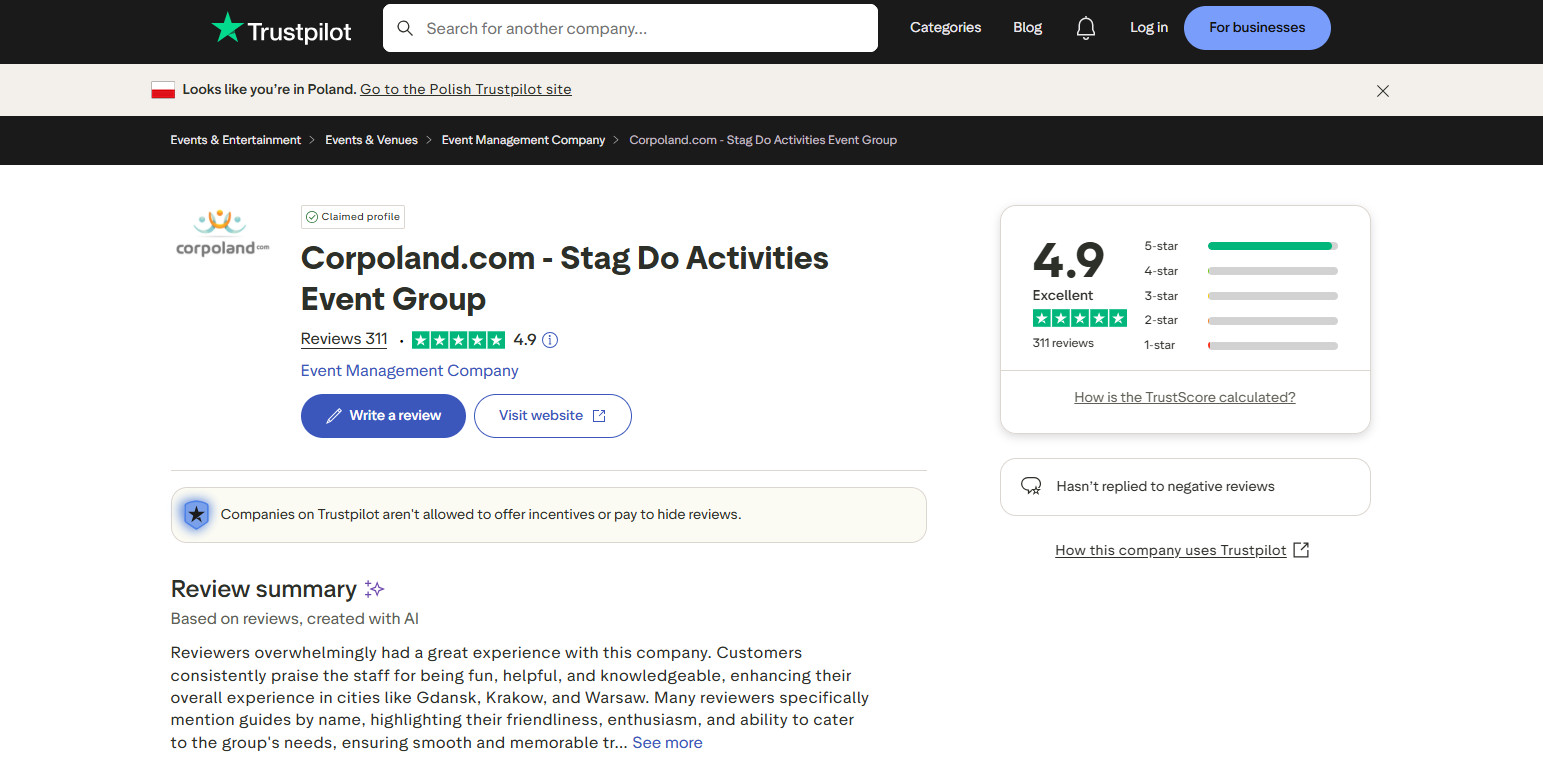
Task: Click the info icon next to the 4.9 rating
Action: tap(549, 340)
